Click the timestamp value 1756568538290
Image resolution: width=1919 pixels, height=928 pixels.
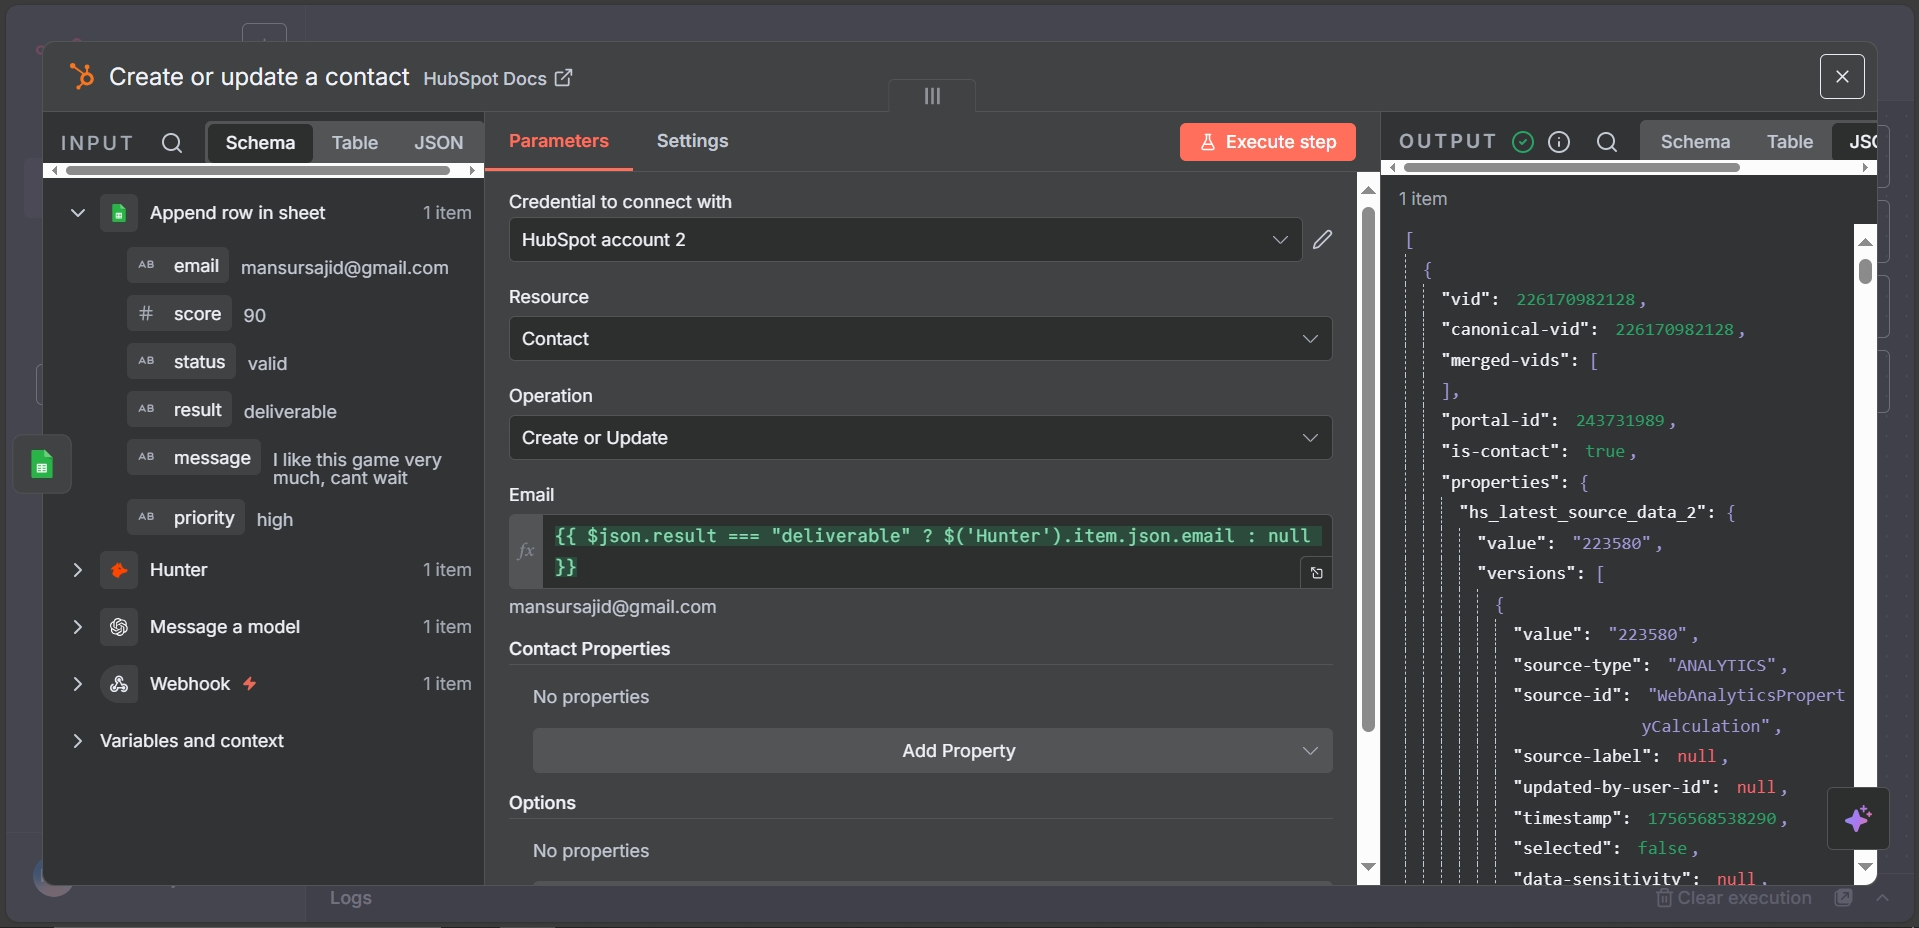coord(1711,818)
